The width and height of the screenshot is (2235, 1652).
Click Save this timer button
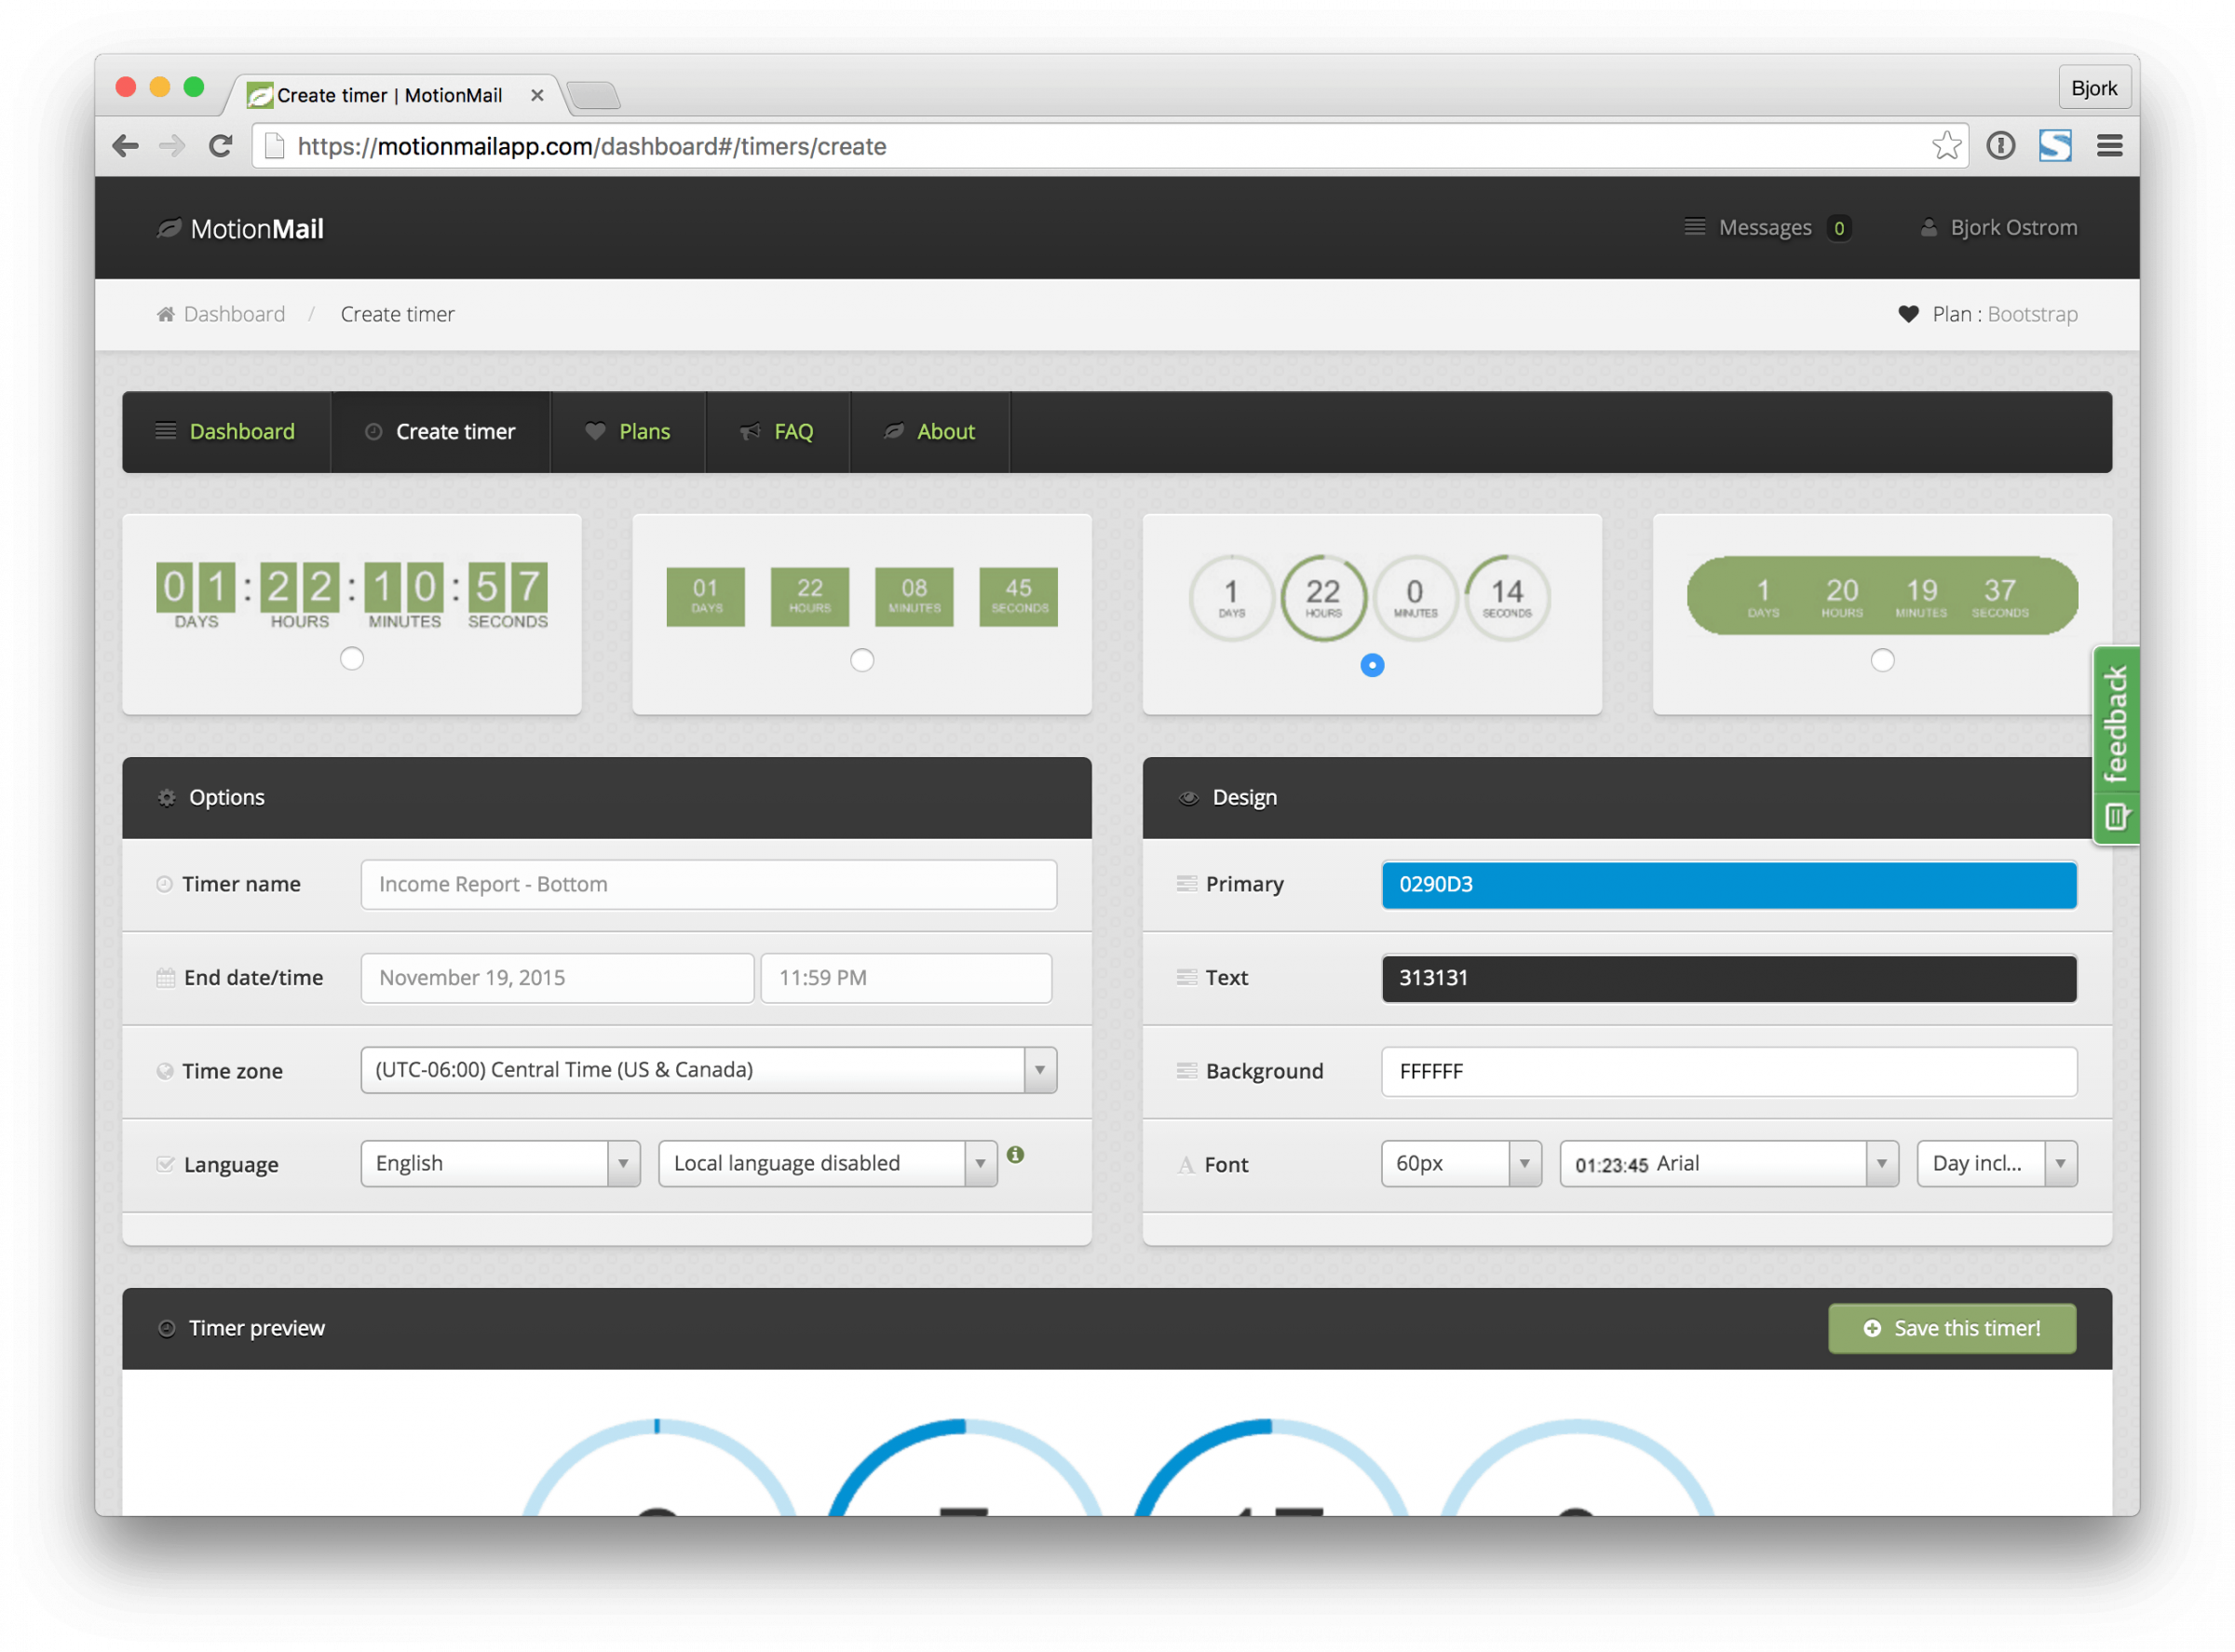coord(1951,1328)
